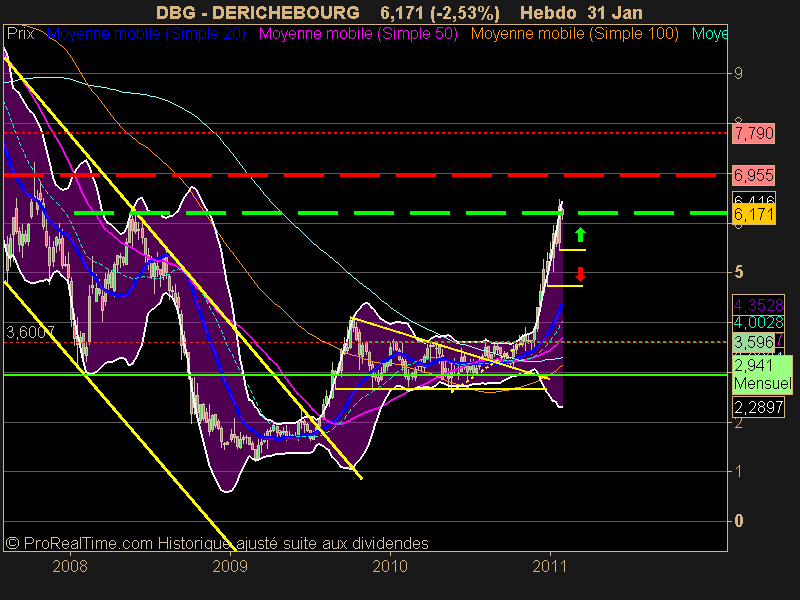The width and height of the screenshot is (800, 600).
Task: Click the 3,6007 level label on left
Action: (30, 333)
